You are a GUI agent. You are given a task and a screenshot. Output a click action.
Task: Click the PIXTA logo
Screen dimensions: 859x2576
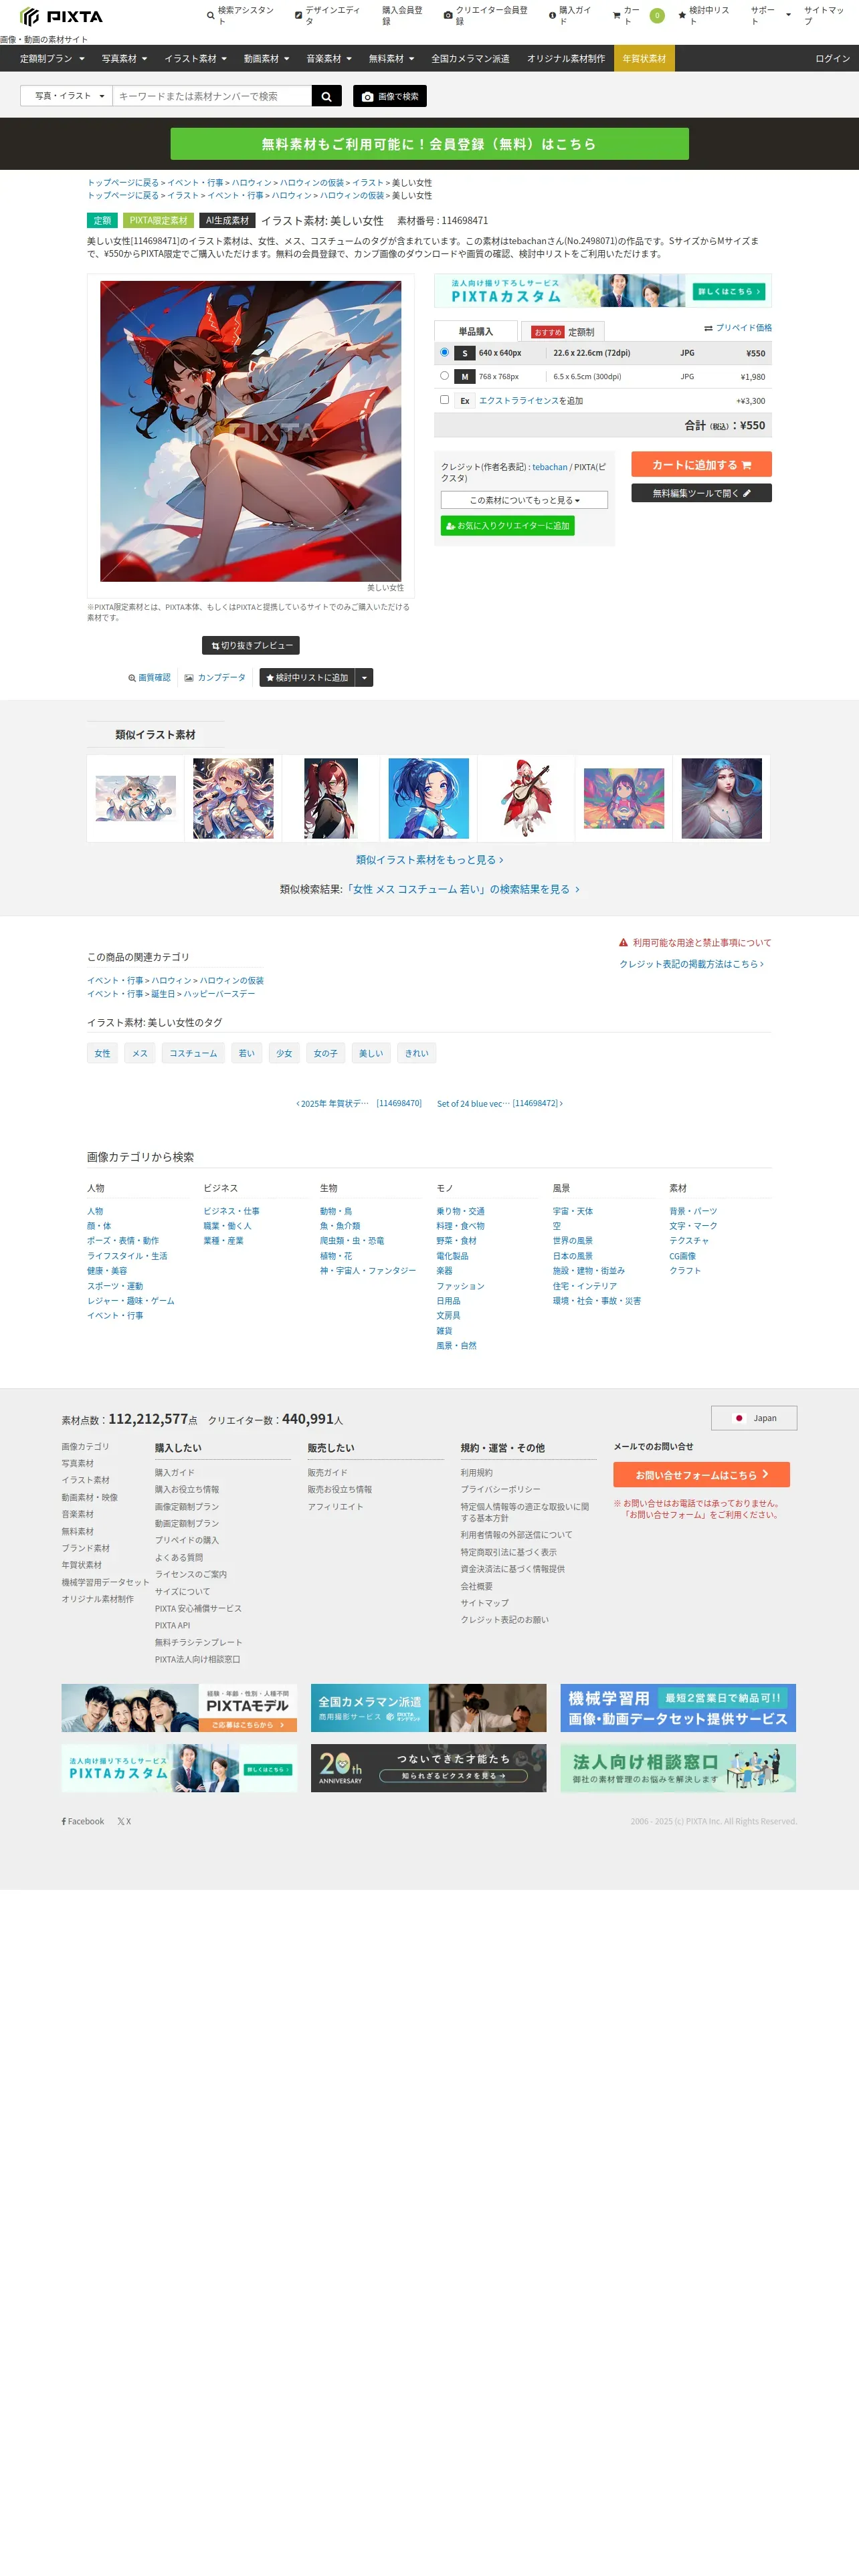[x=61, y=16]
